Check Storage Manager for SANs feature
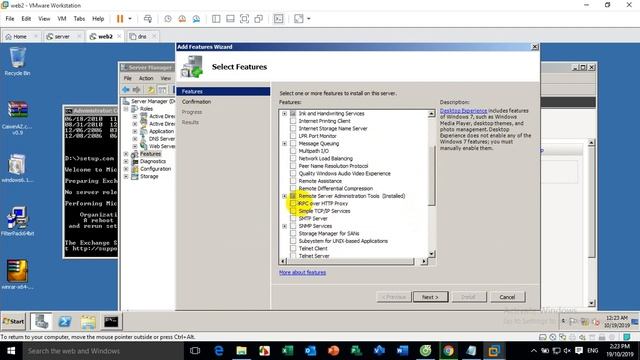Screen dimensions: 640x360 (293, 233)
